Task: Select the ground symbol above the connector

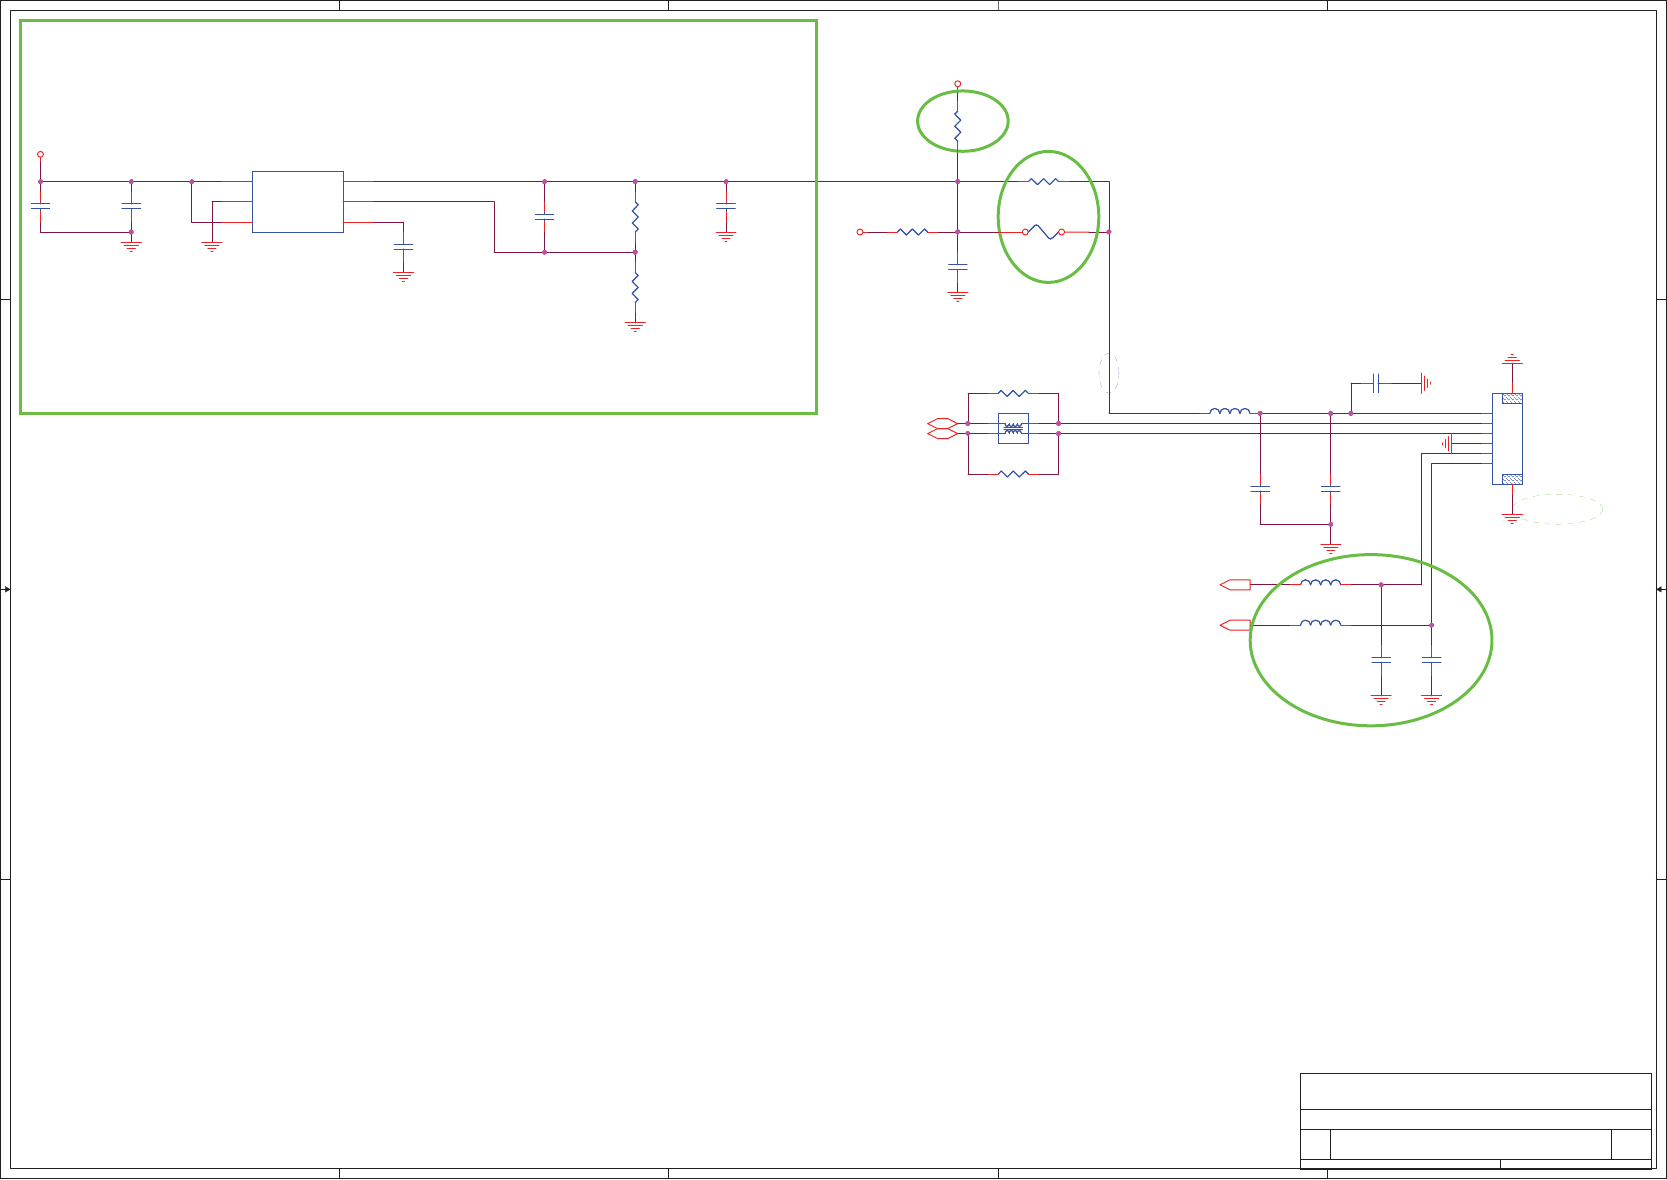Action: point(1512,358)
